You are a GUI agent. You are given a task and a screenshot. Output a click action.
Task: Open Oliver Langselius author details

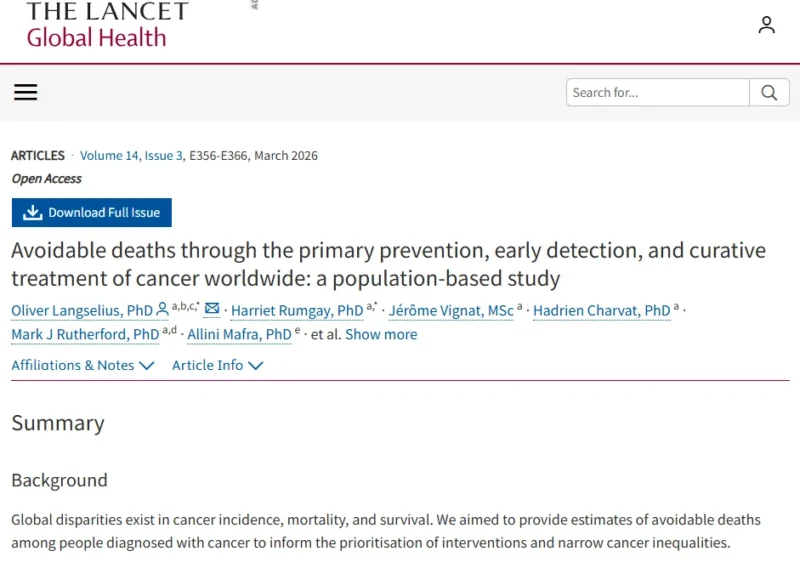[x=82, y=310]
